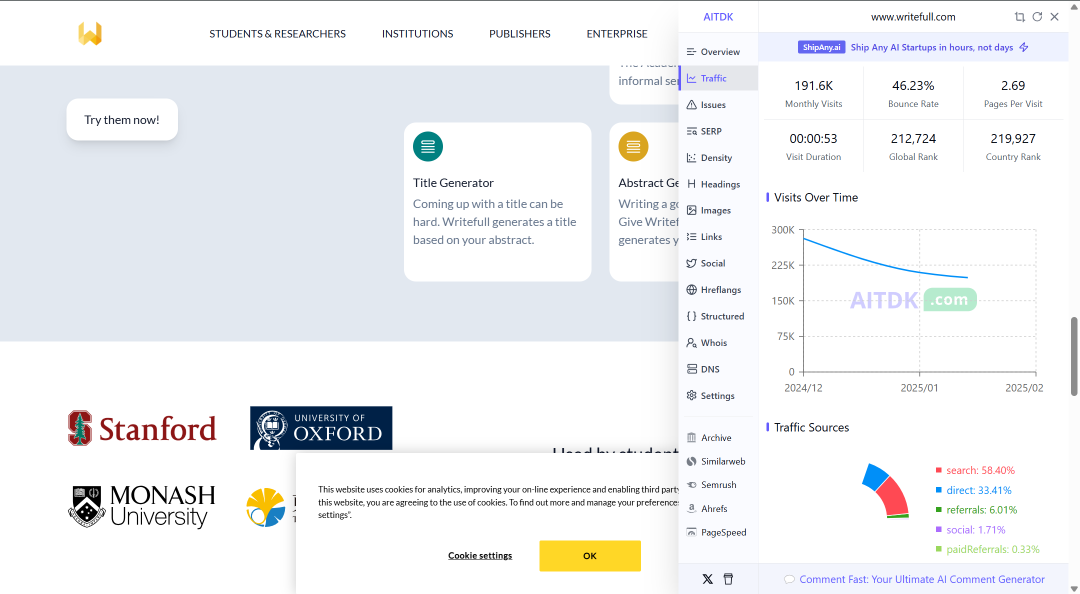The image size is (1080, 594).
Task: Click the Stanford logo
Action: (142, 428)
